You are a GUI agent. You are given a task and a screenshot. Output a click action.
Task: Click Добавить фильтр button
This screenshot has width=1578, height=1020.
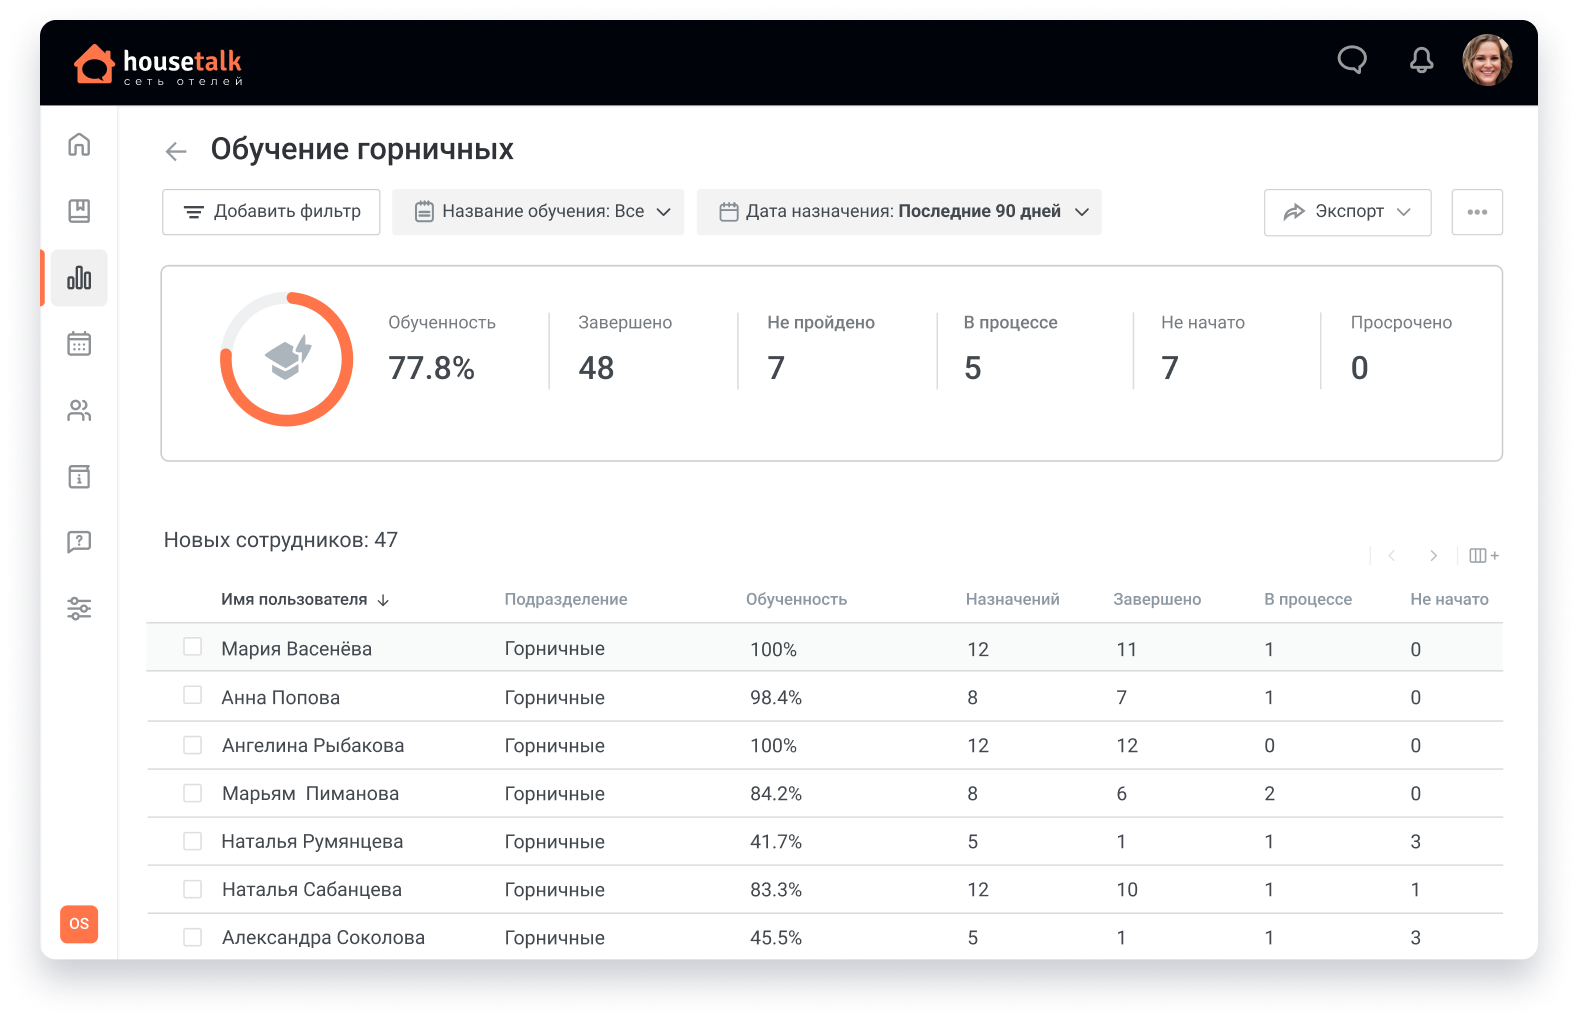click(x=271, y=212)
